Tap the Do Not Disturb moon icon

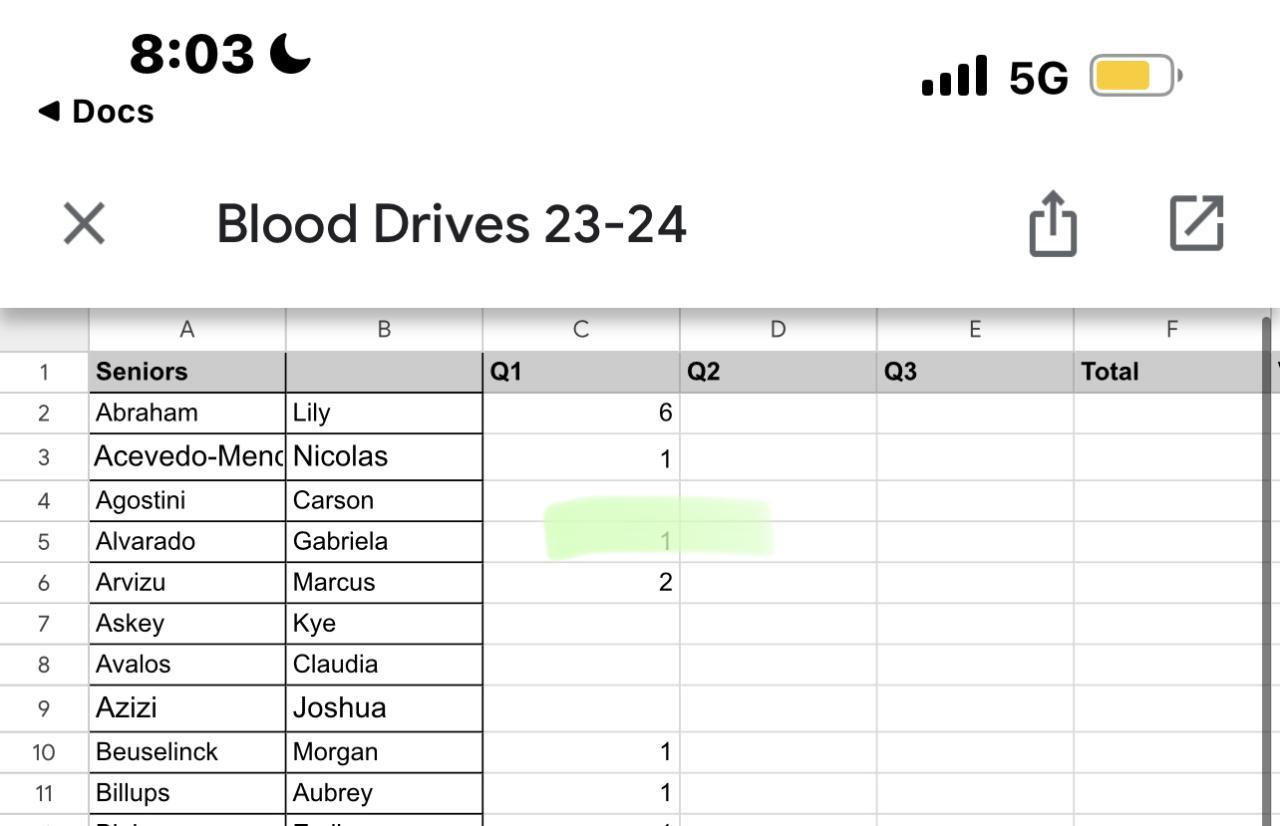click(291, 53)
